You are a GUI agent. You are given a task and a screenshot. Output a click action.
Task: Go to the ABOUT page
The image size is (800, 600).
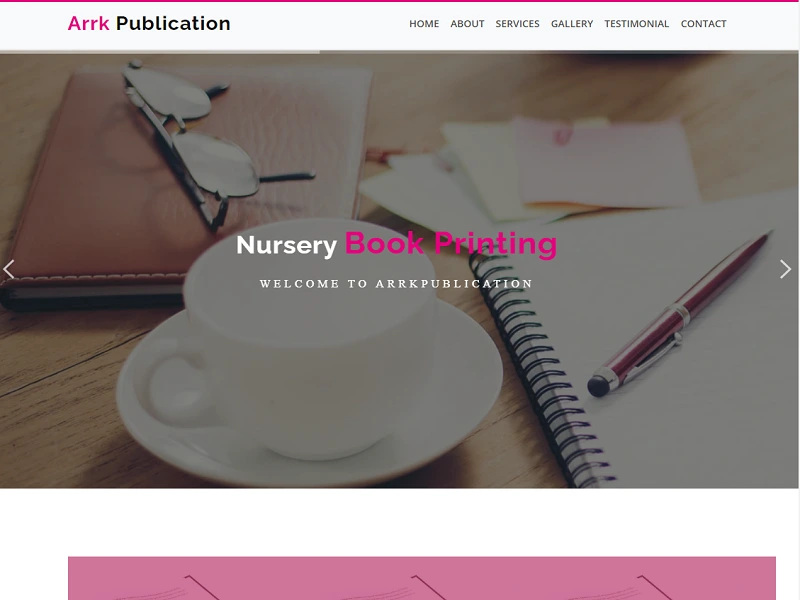click(467, 23)
